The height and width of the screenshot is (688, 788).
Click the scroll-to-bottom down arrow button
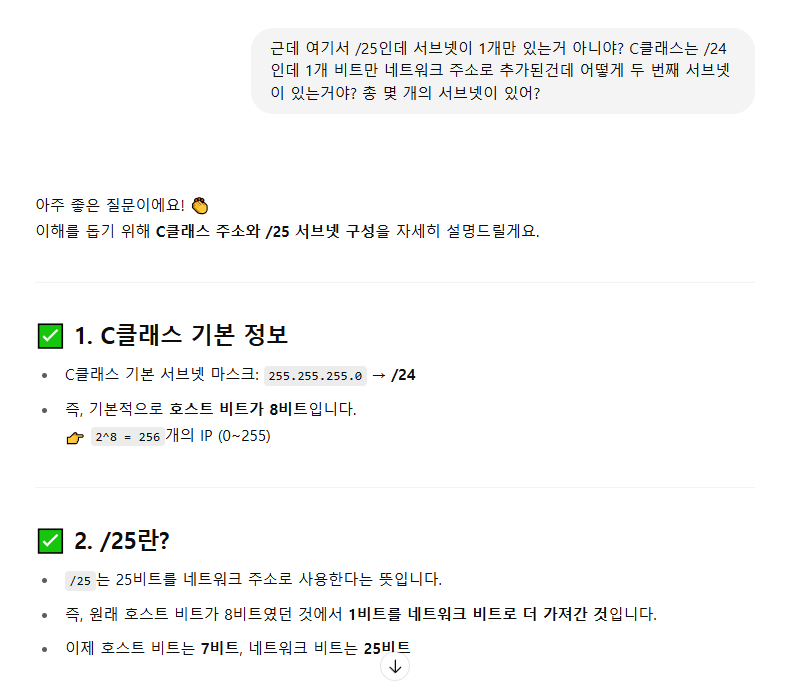(x=395, y=667)
